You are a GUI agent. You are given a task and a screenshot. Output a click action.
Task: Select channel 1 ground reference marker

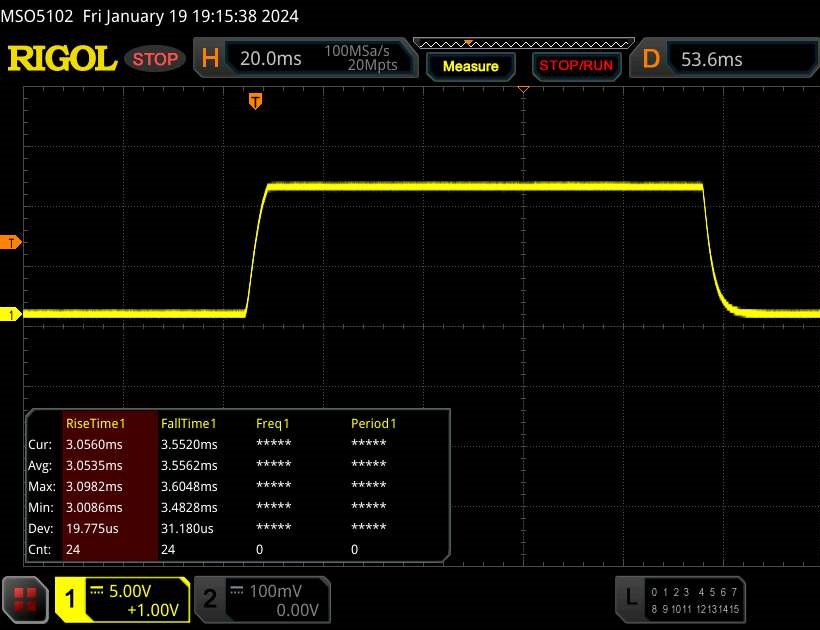[x=10, y=315]
